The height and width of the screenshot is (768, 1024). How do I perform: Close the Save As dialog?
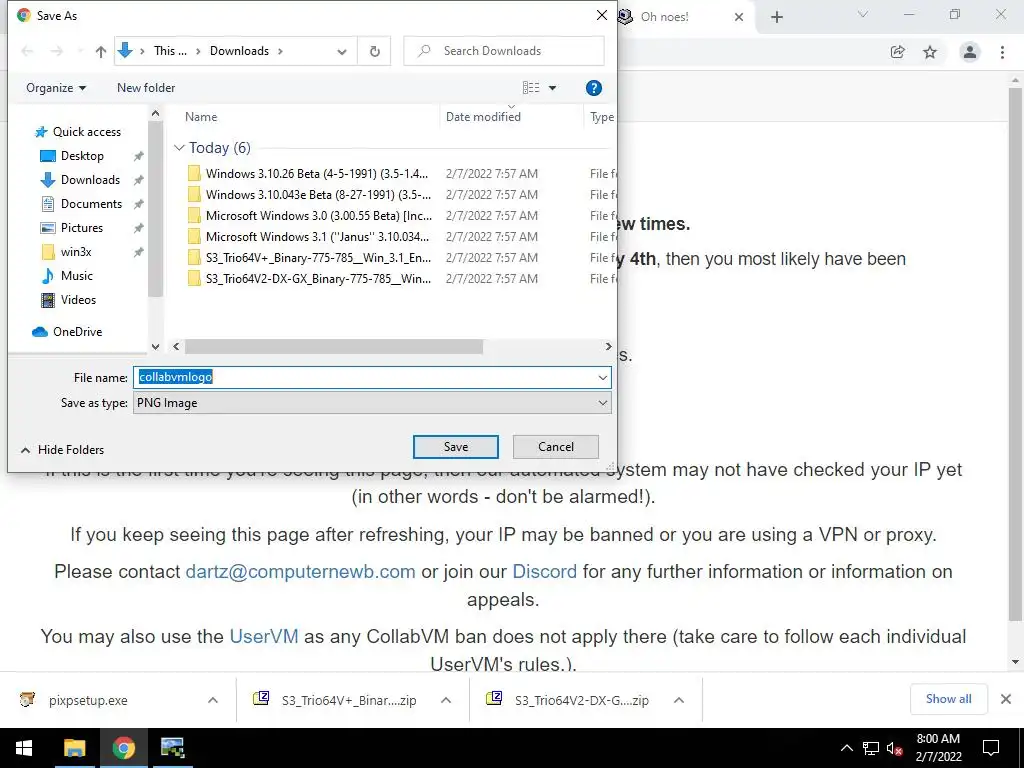pyautogui.click(x=601, y=16)
